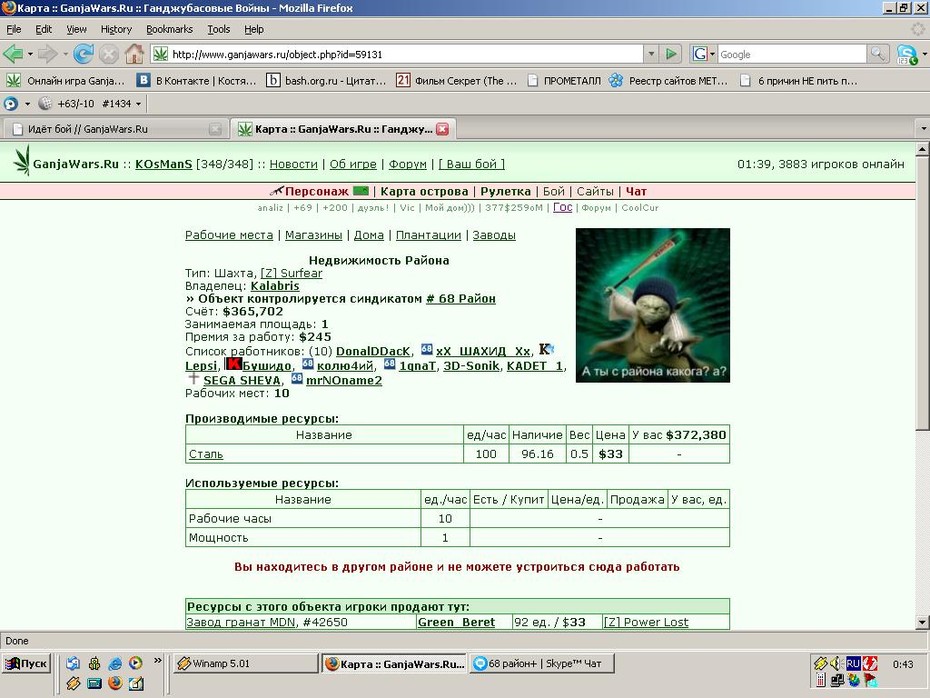Switch to 68 район+ Skype chat
Image resolution: width=930 pixels, height=698 pixels.
tap(542, 664)
